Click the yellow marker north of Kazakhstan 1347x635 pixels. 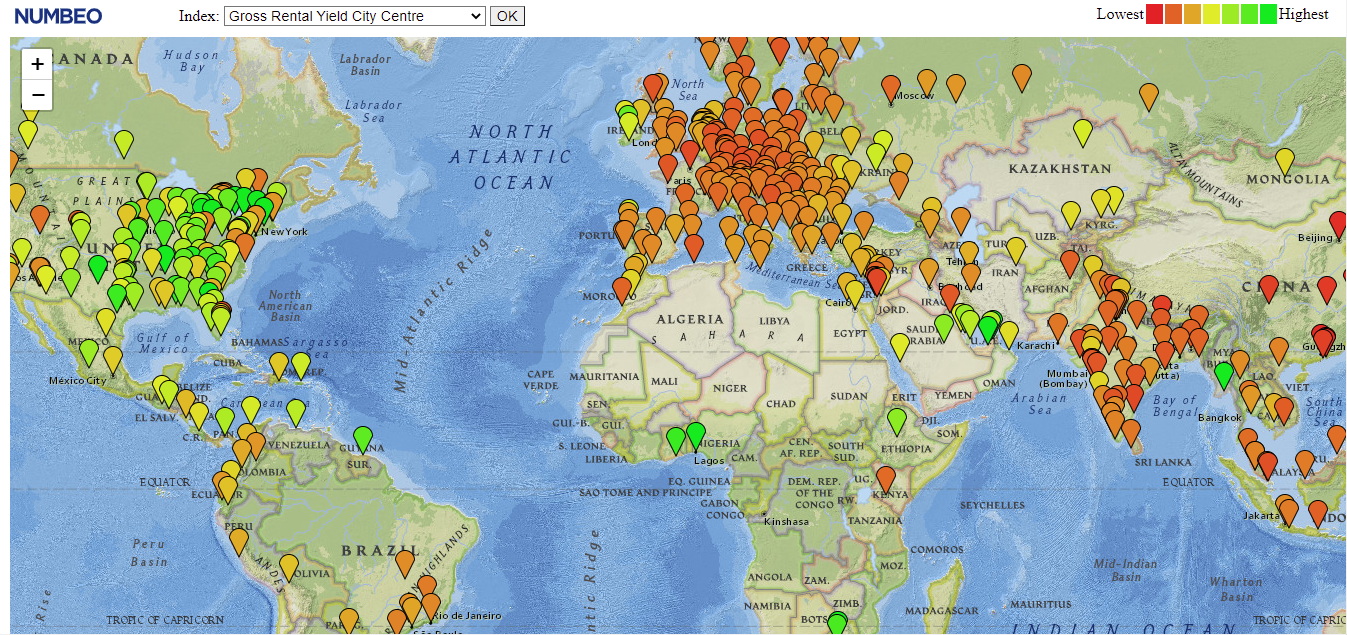1082,131
